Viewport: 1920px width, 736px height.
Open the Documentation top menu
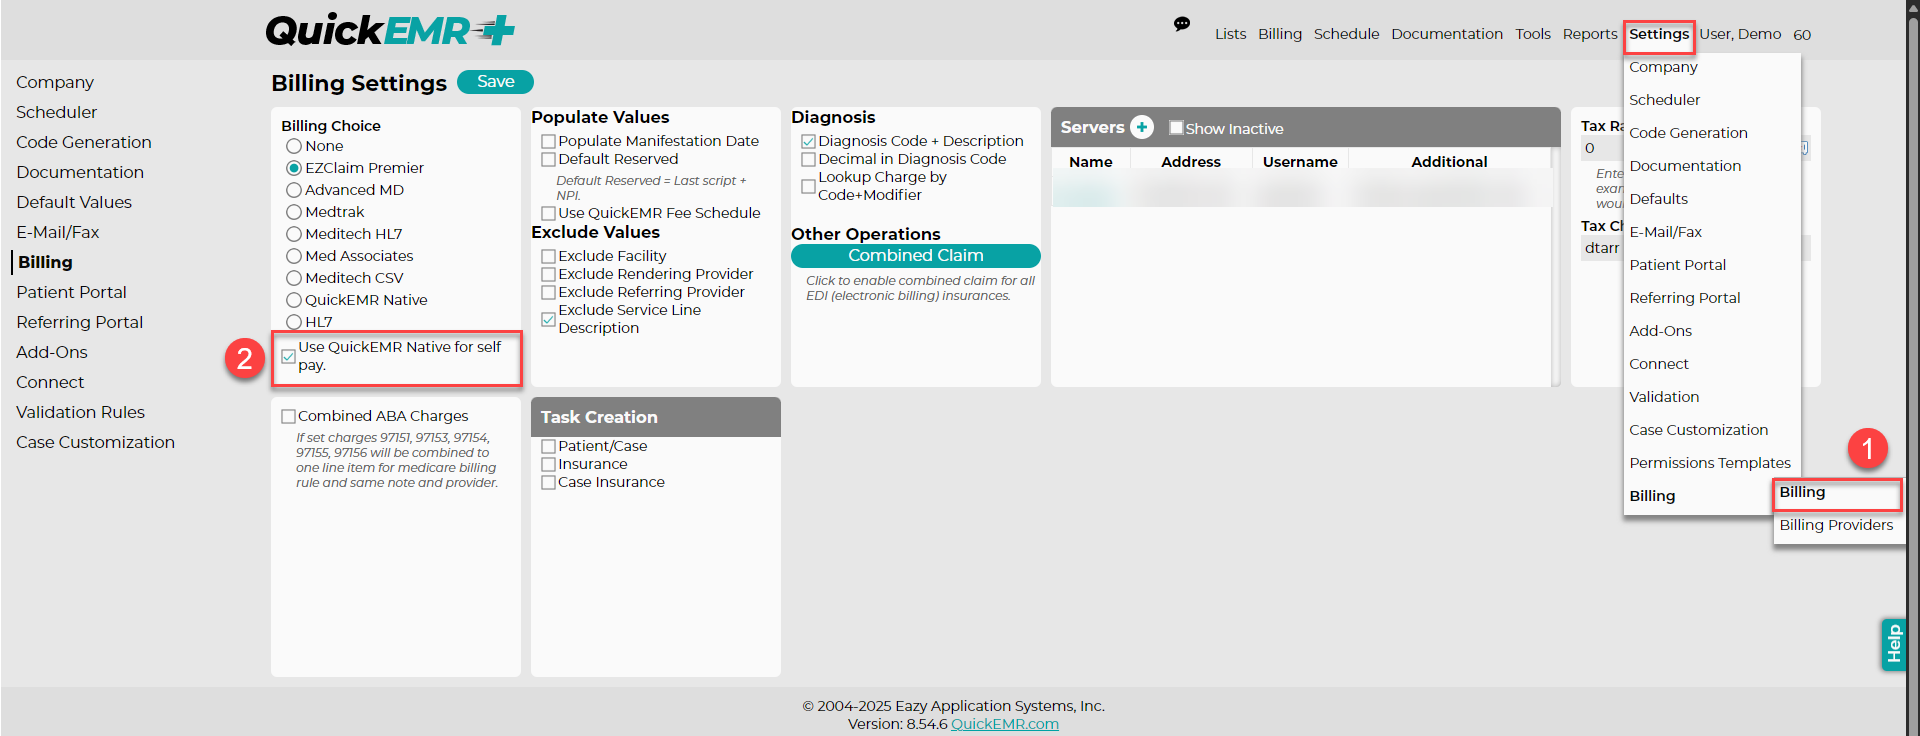point(1447,34)
